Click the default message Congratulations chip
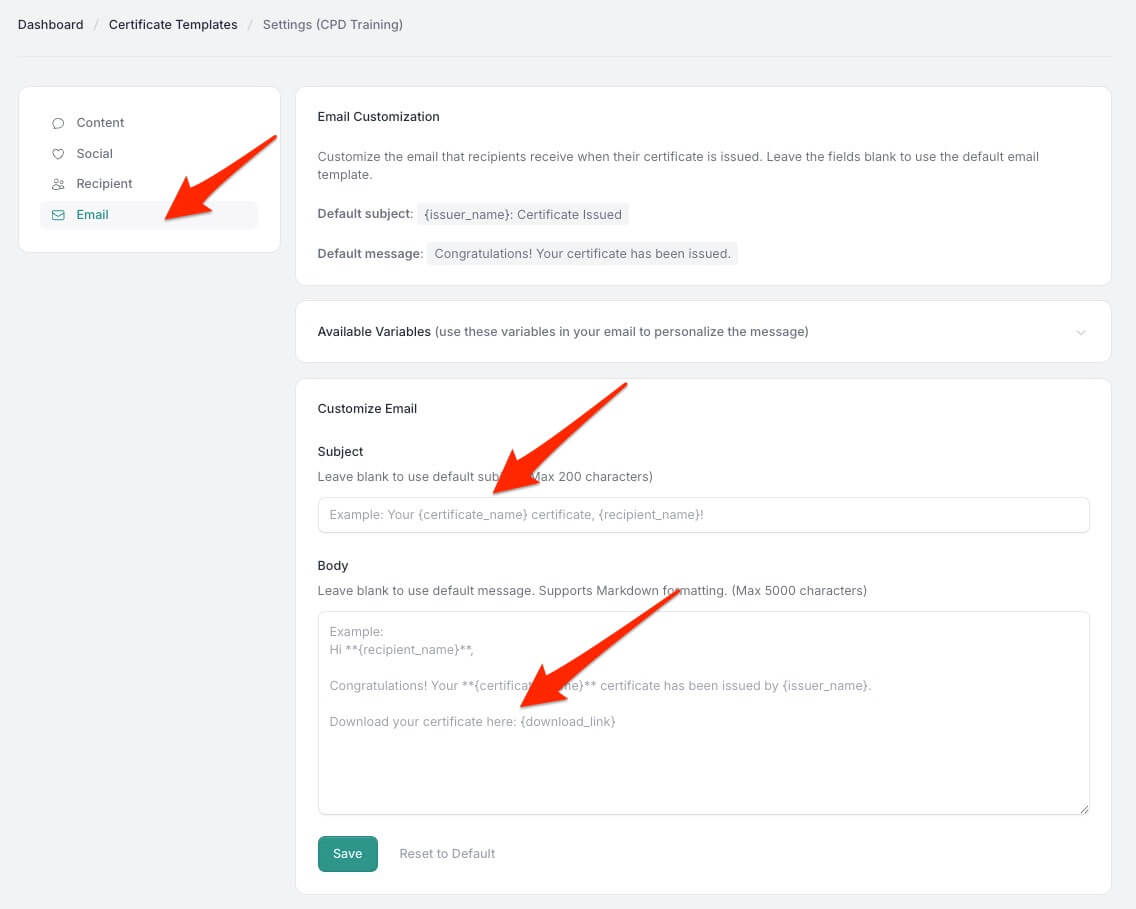The height and width of the screenshot is (909, 1136). coord(582,254)
